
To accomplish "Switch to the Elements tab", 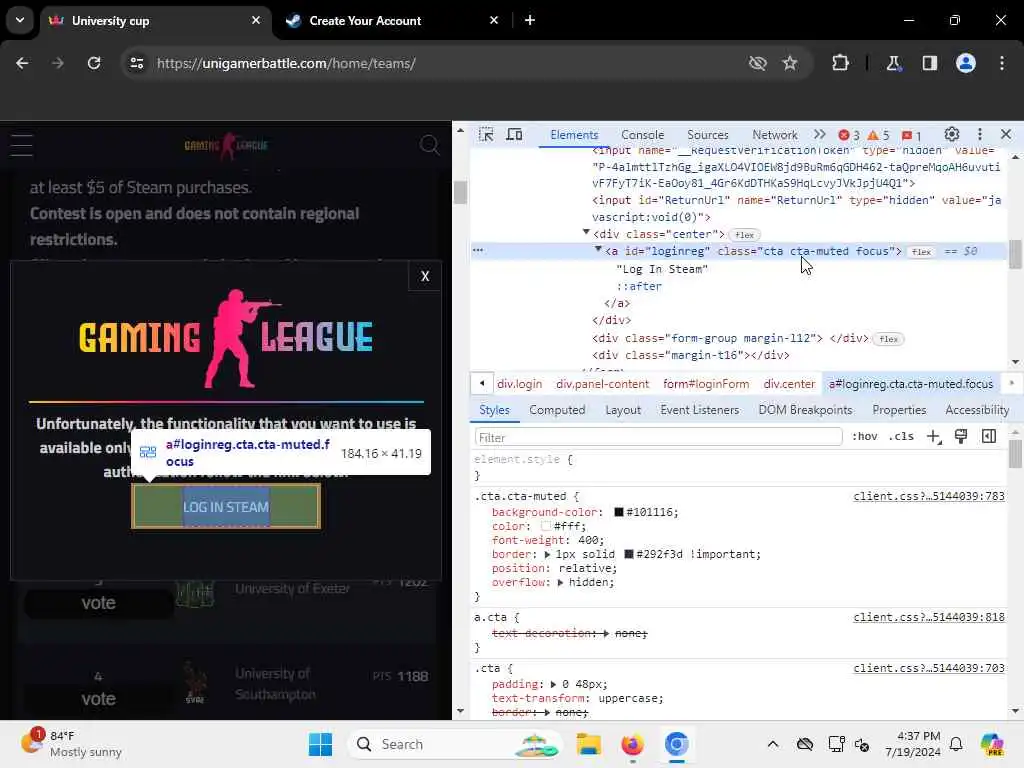I will click(574, 135).
